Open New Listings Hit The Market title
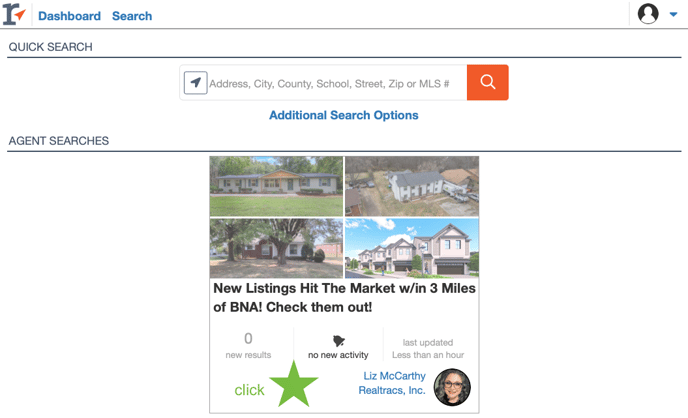 (344, 297)
